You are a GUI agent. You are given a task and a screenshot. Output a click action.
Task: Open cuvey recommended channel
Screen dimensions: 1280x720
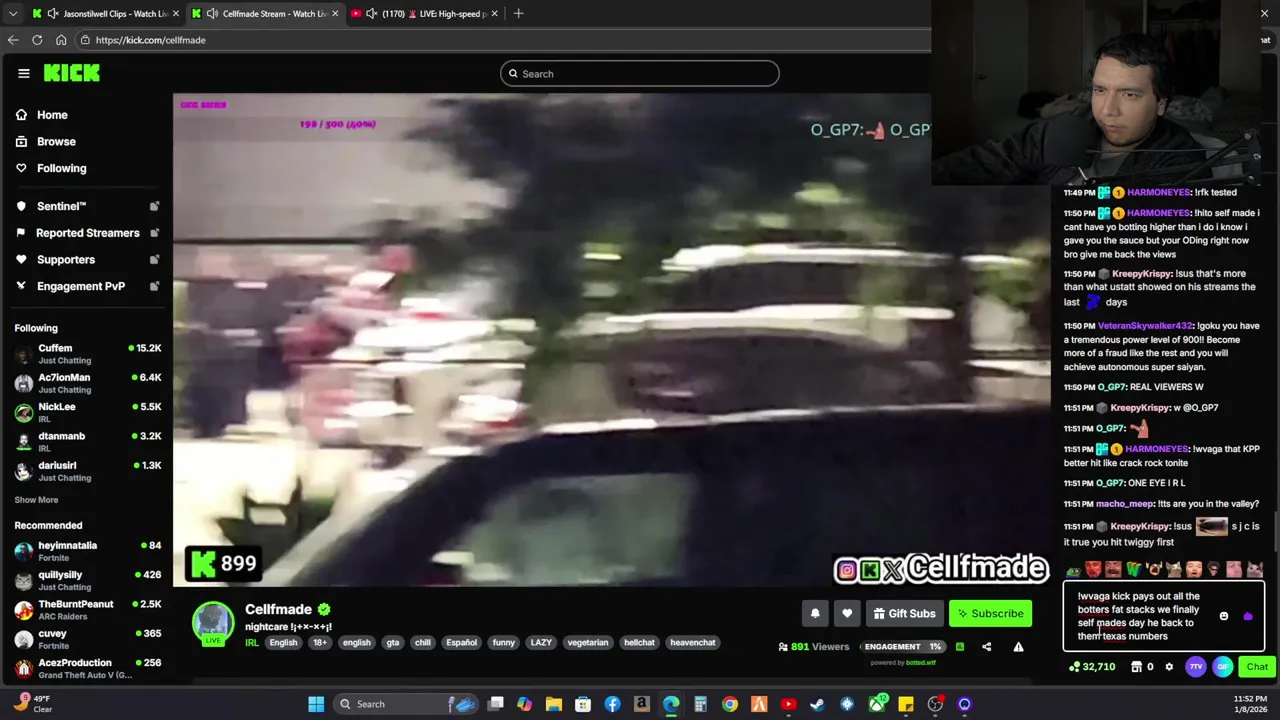click(87, 639)
